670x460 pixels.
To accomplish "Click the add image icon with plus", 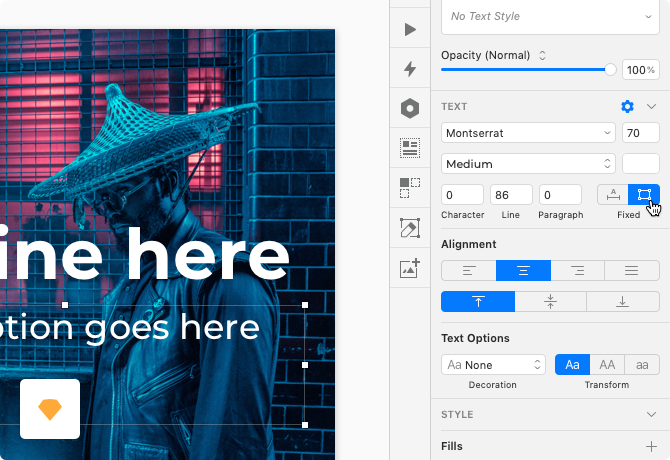I will point(410,268).
